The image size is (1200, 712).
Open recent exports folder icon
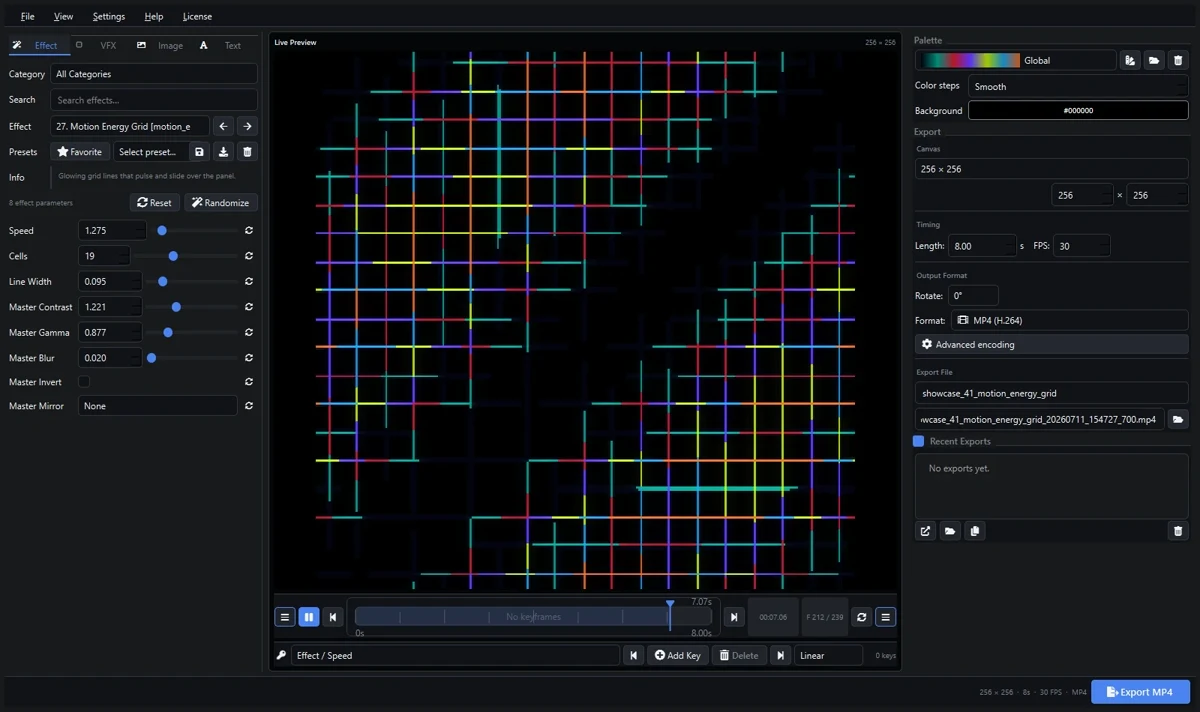click(x=950, y=531)
